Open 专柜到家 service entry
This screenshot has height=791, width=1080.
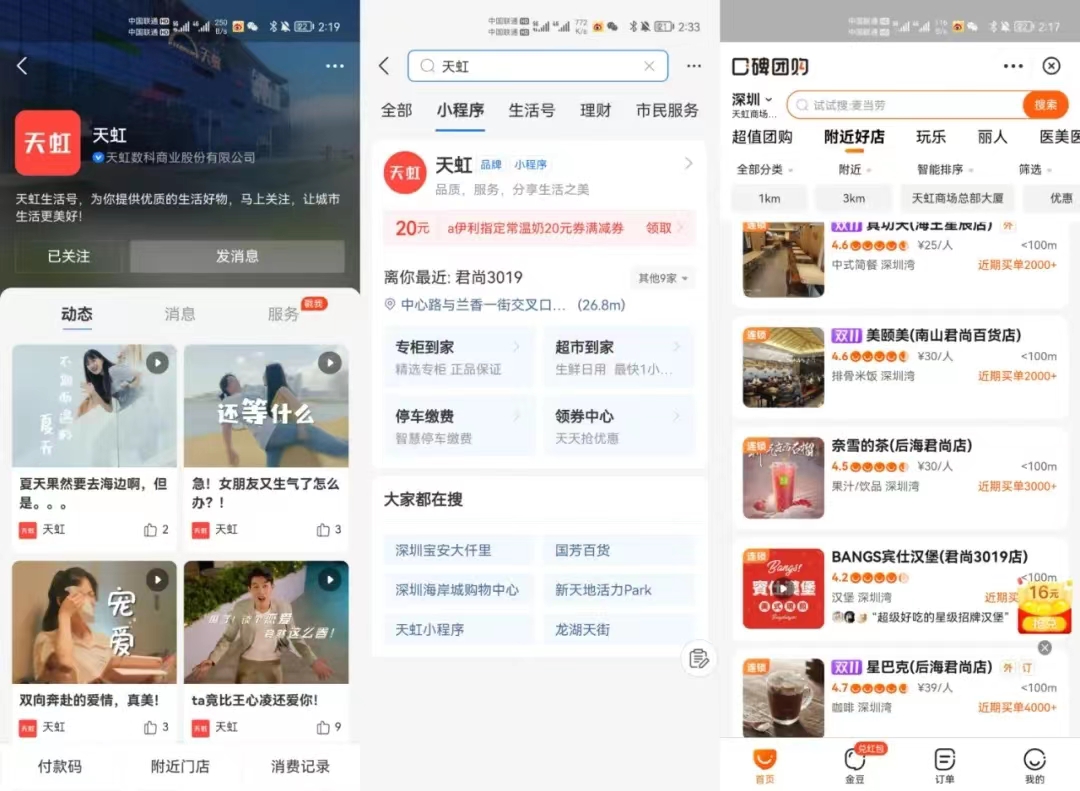click(x=458, y=357)
